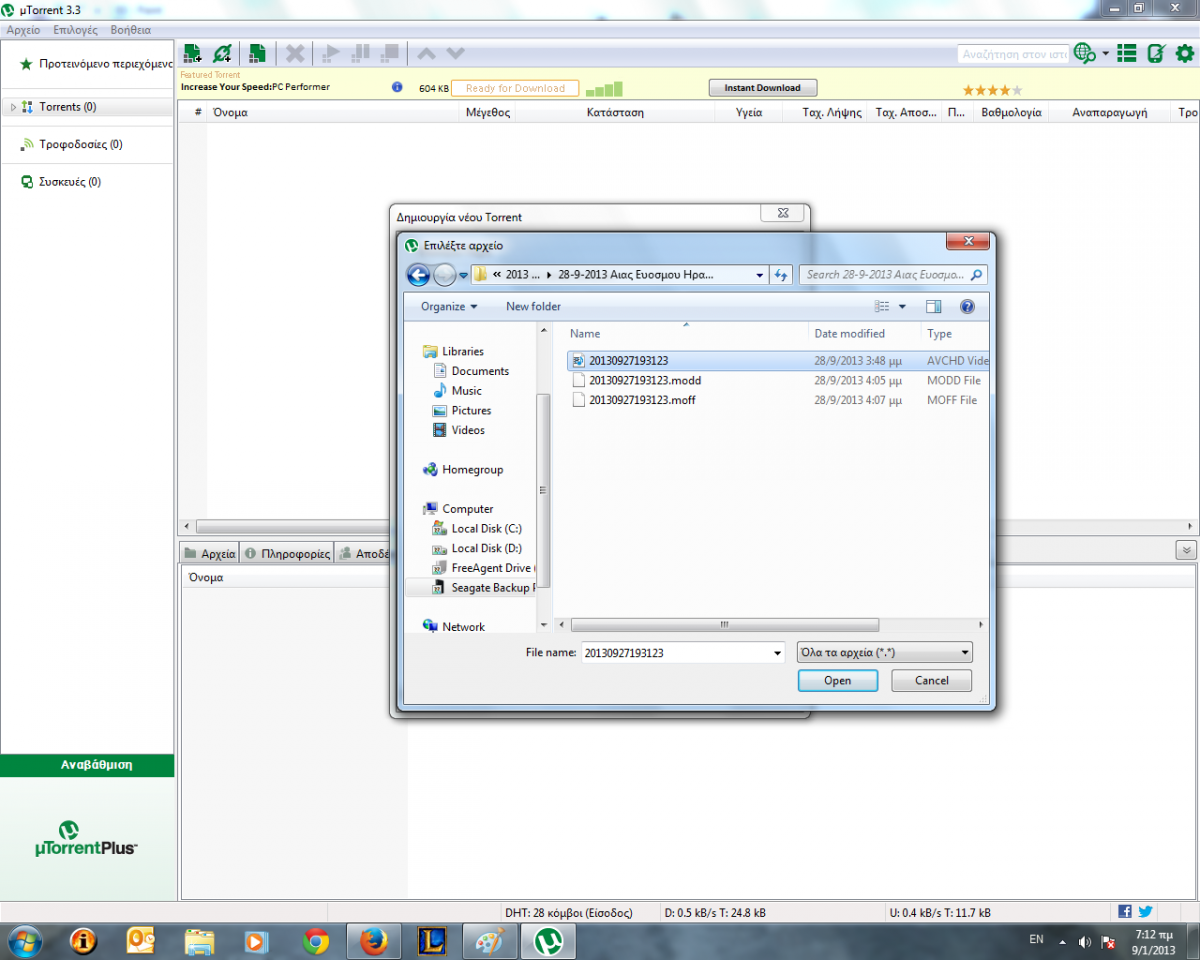
Task: Switch to the Αρχεία tab
Action: tap(210, 553)
